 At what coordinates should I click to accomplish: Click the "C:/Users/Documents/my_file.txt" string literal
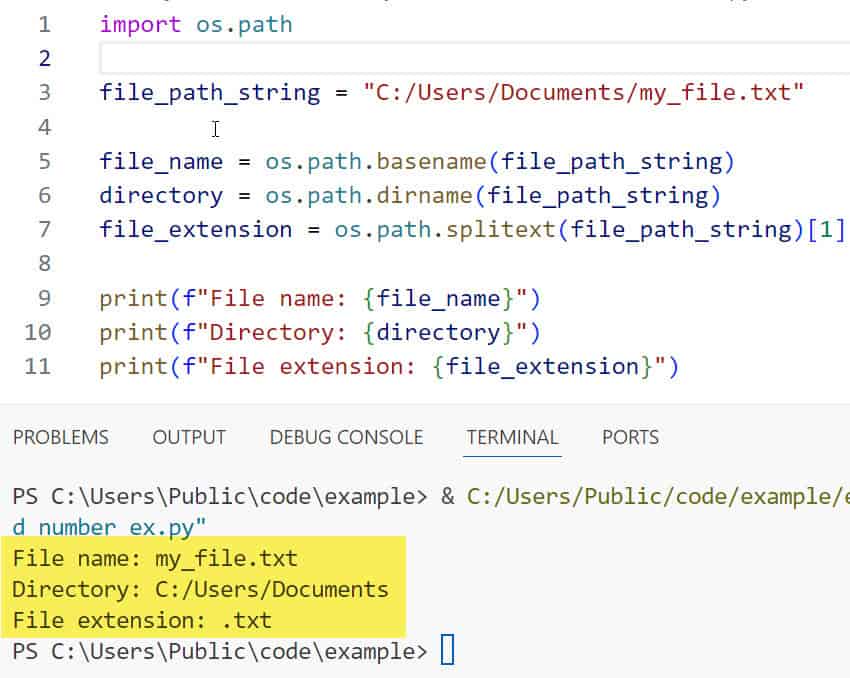(x=584, y=93)
